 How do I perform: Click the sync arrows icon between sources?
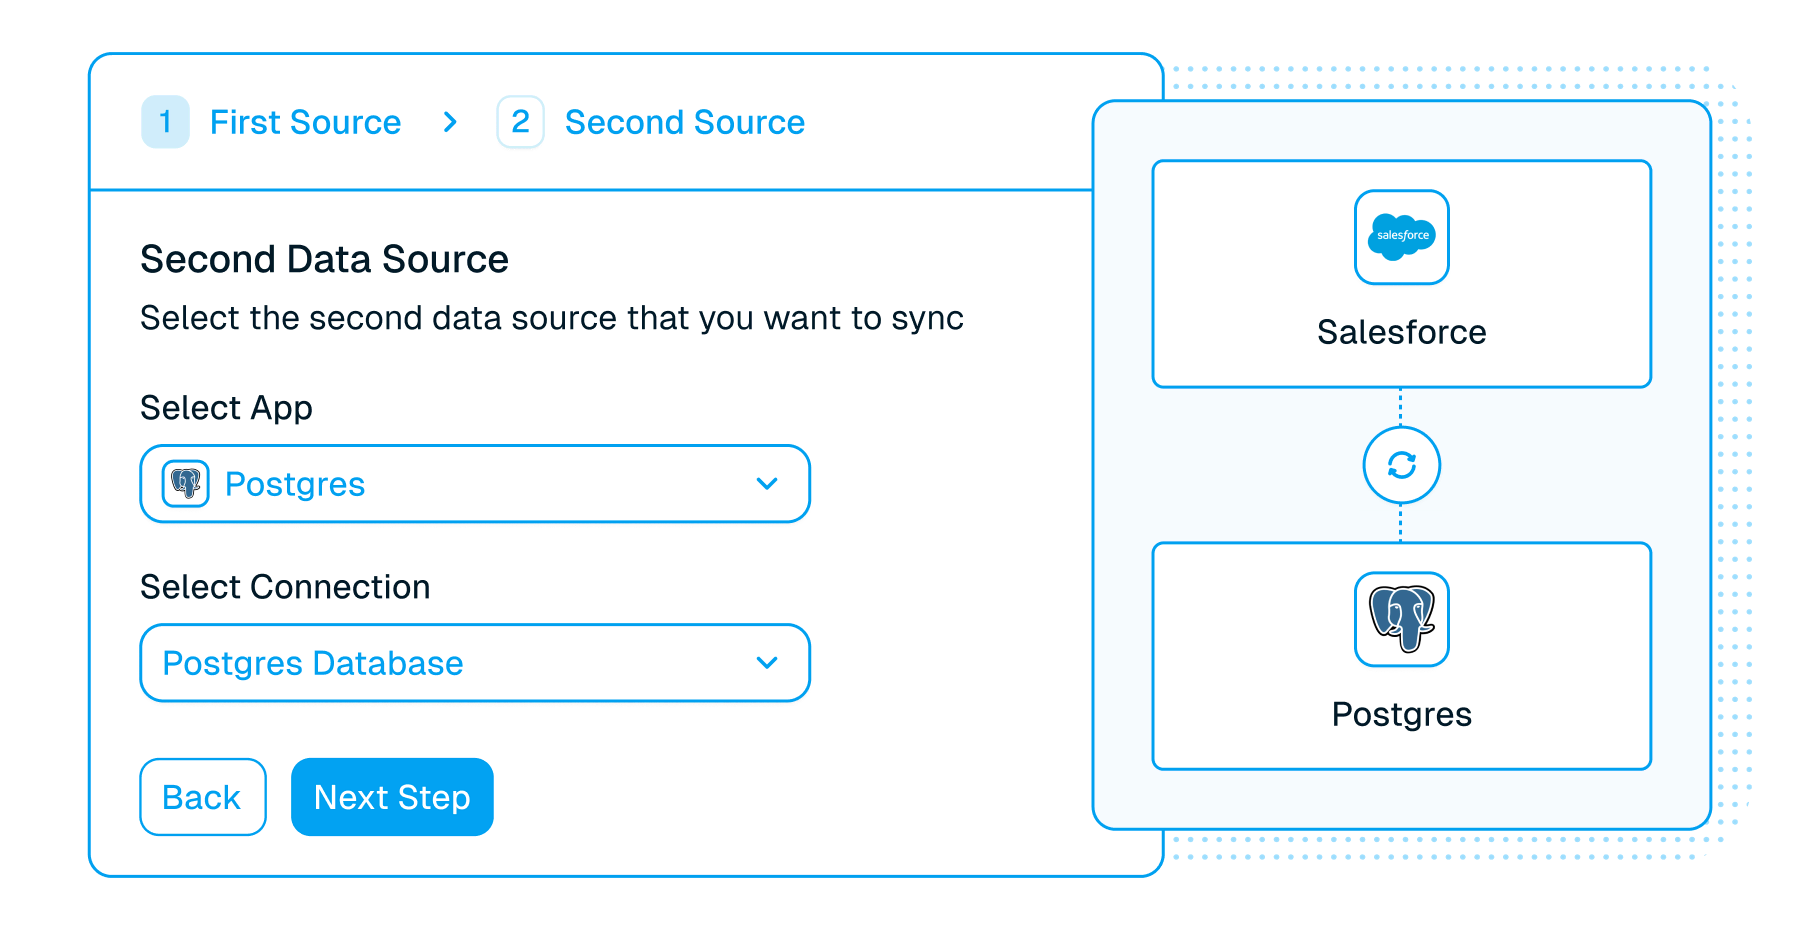pos(1402,465)
